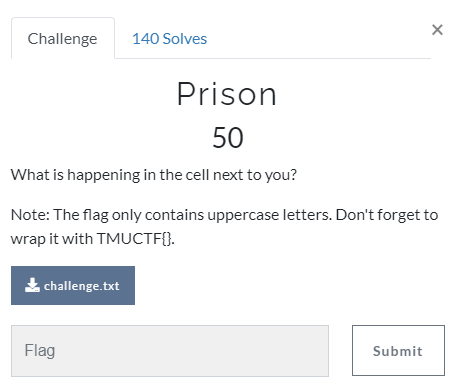View who solved via Solves tab

(x=169, y=39)
